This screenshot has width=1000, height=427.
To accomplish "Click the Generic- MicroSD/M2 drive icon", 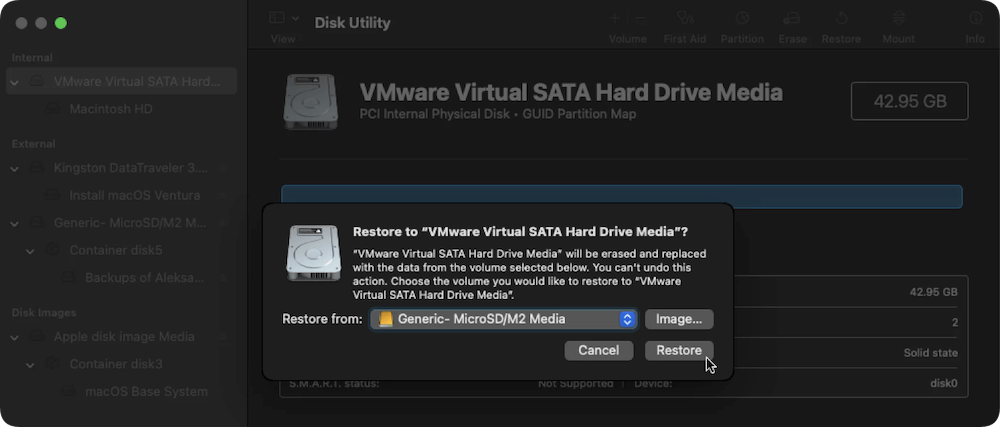I will pyautogui.click(x=37, y=223).
